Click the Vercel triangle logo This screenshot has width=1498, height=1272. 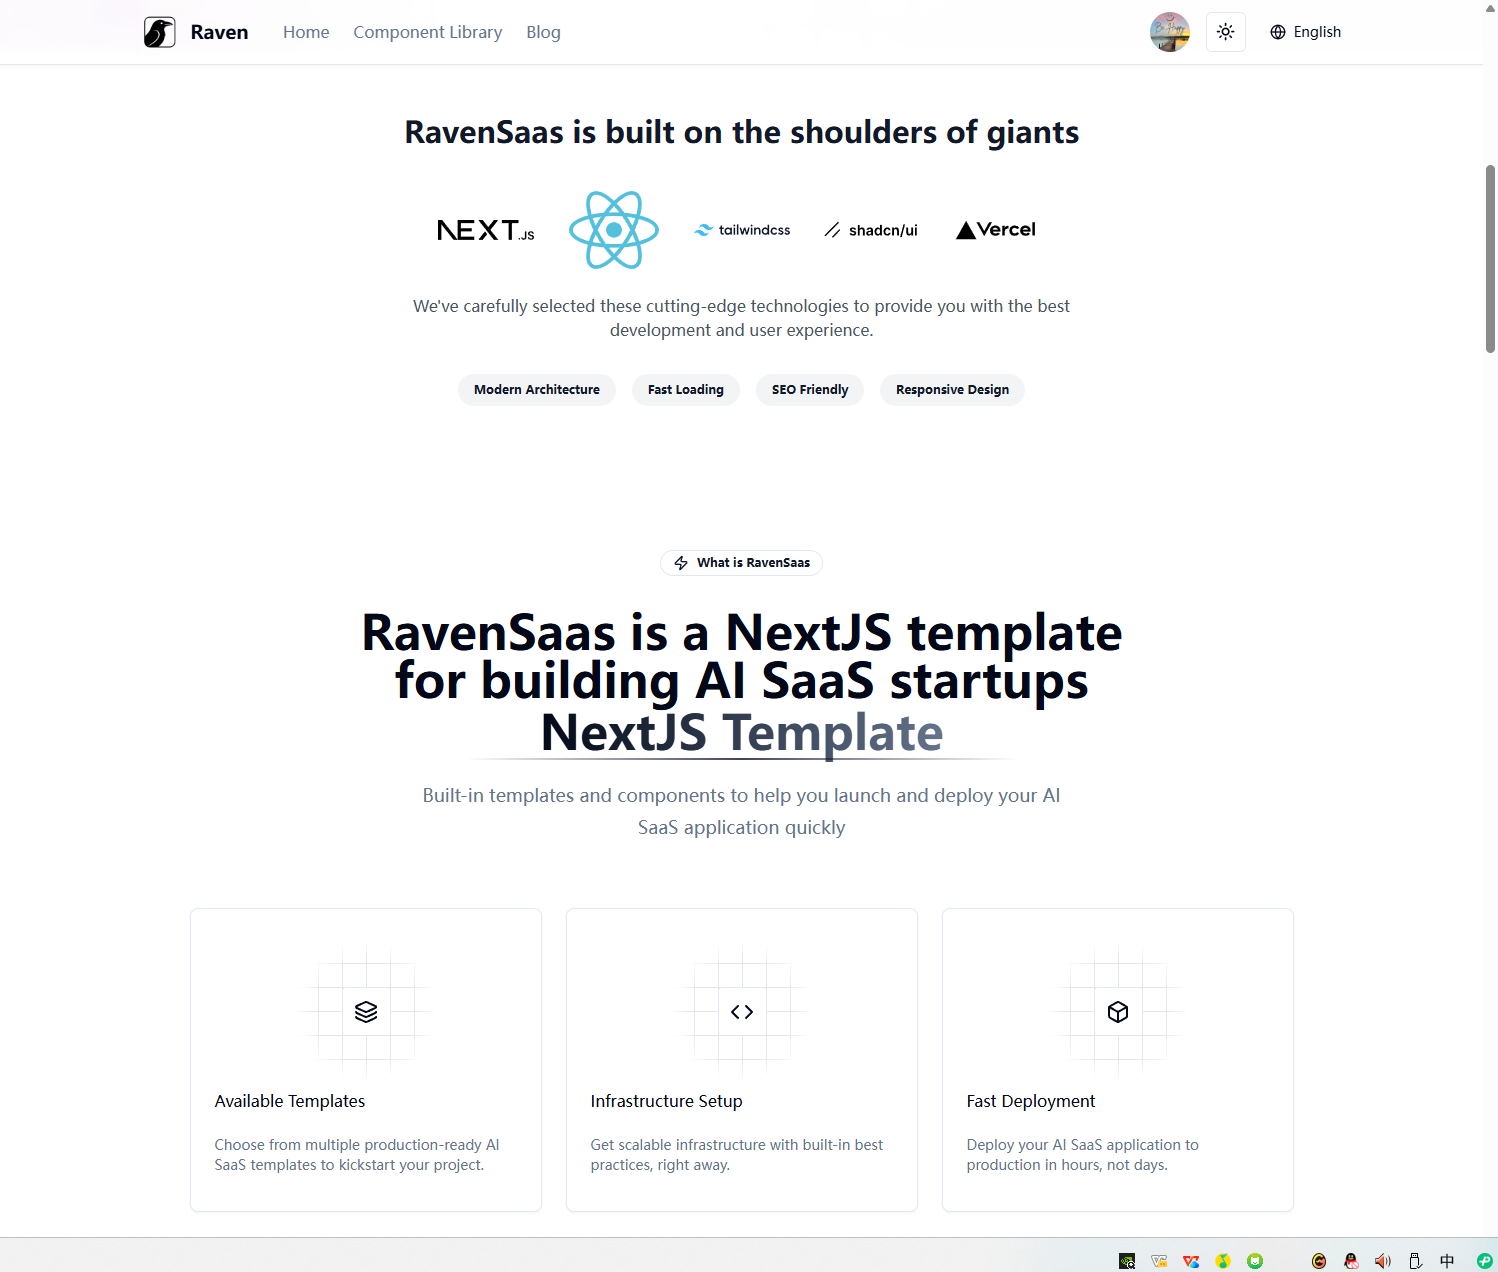point(996,230)
